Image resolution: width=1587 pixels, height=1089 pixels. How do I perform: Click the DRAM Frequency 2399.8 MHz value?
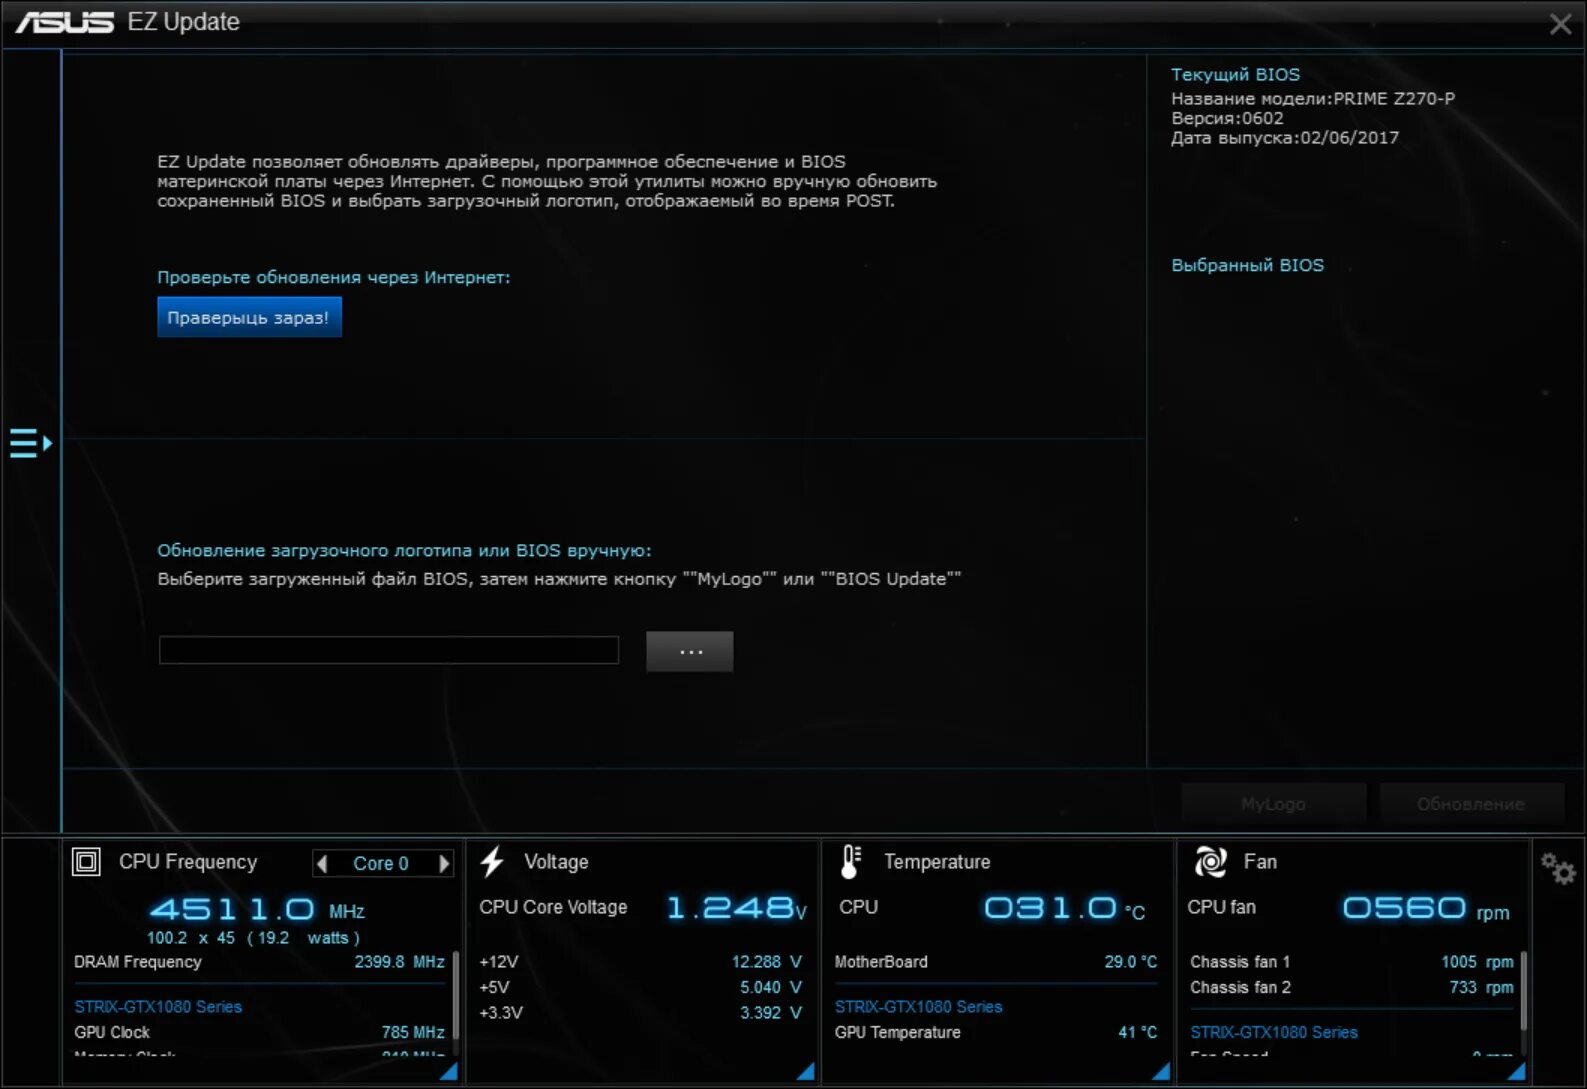(399, 961)
